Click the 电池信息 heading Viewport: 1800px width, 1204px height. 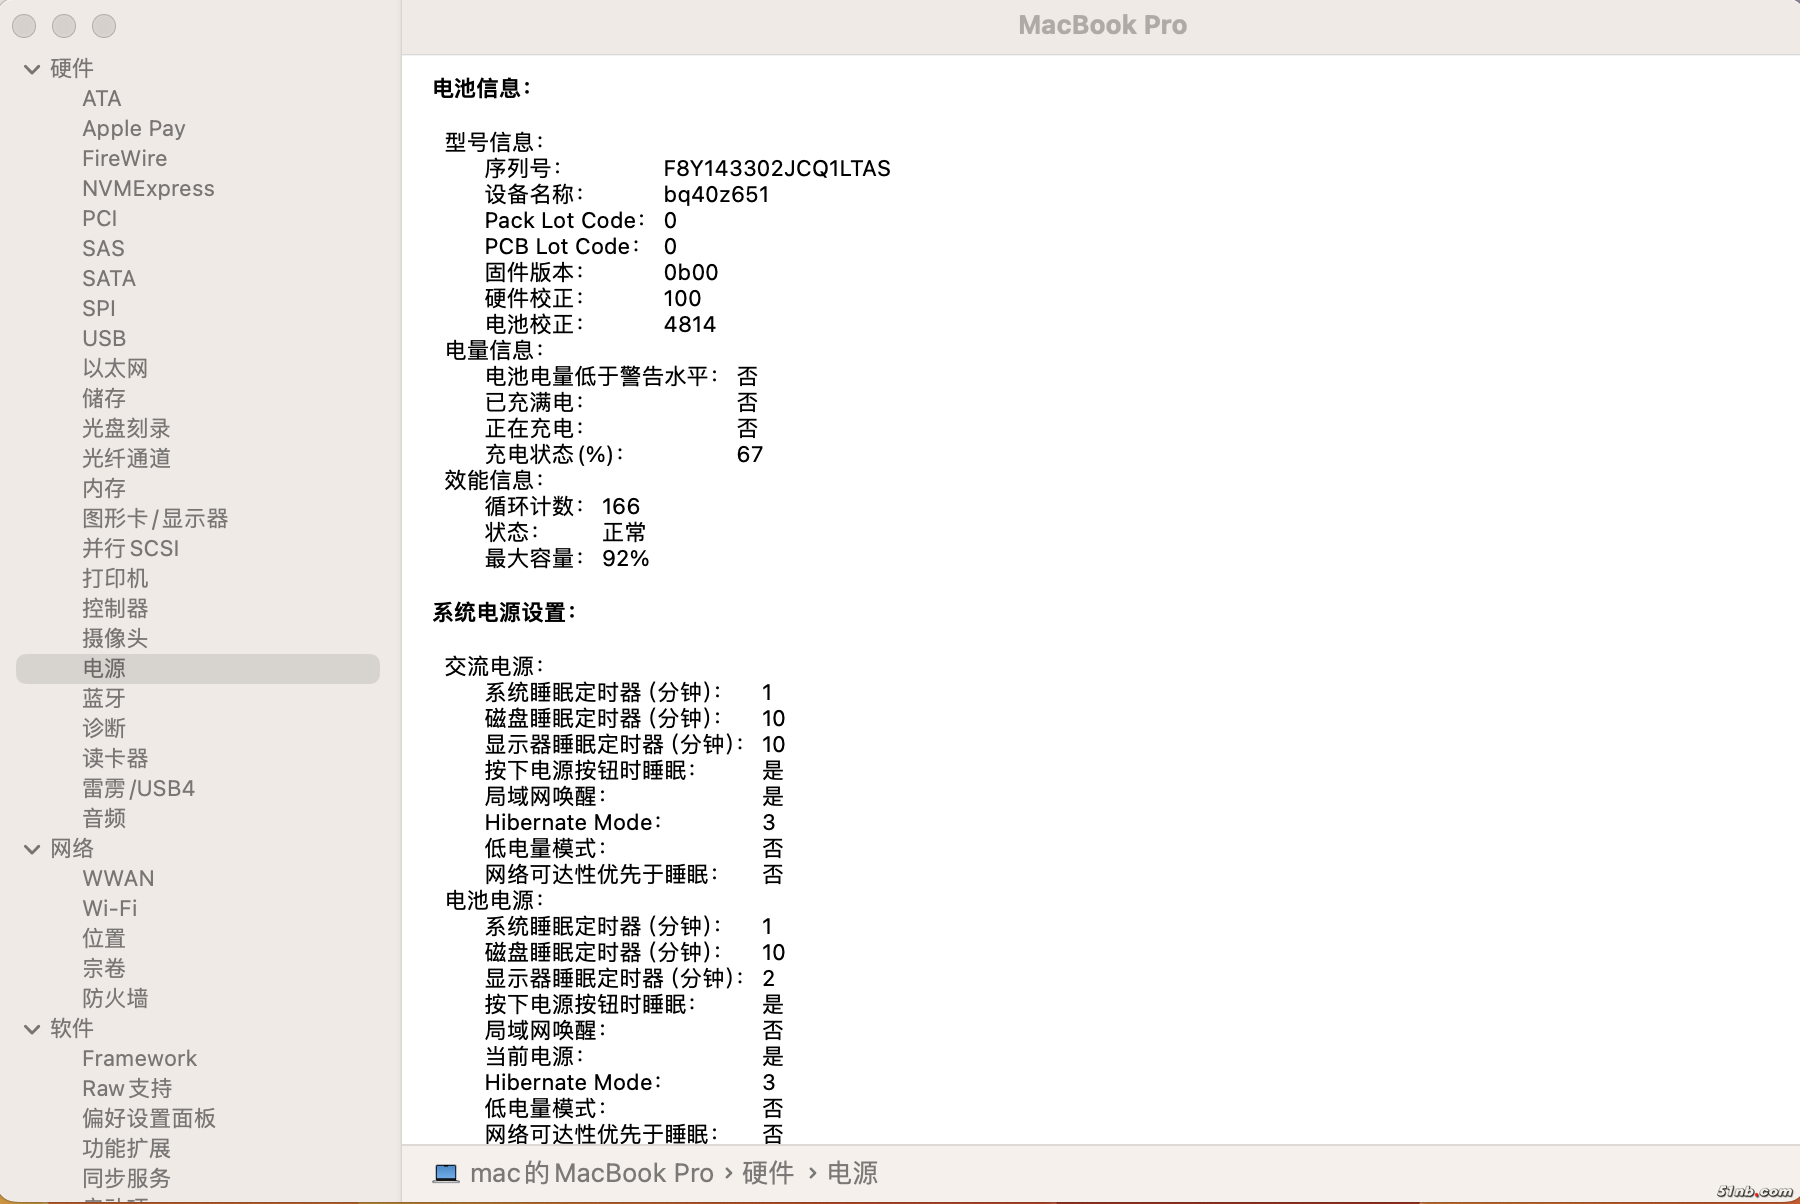pos(482,88)
